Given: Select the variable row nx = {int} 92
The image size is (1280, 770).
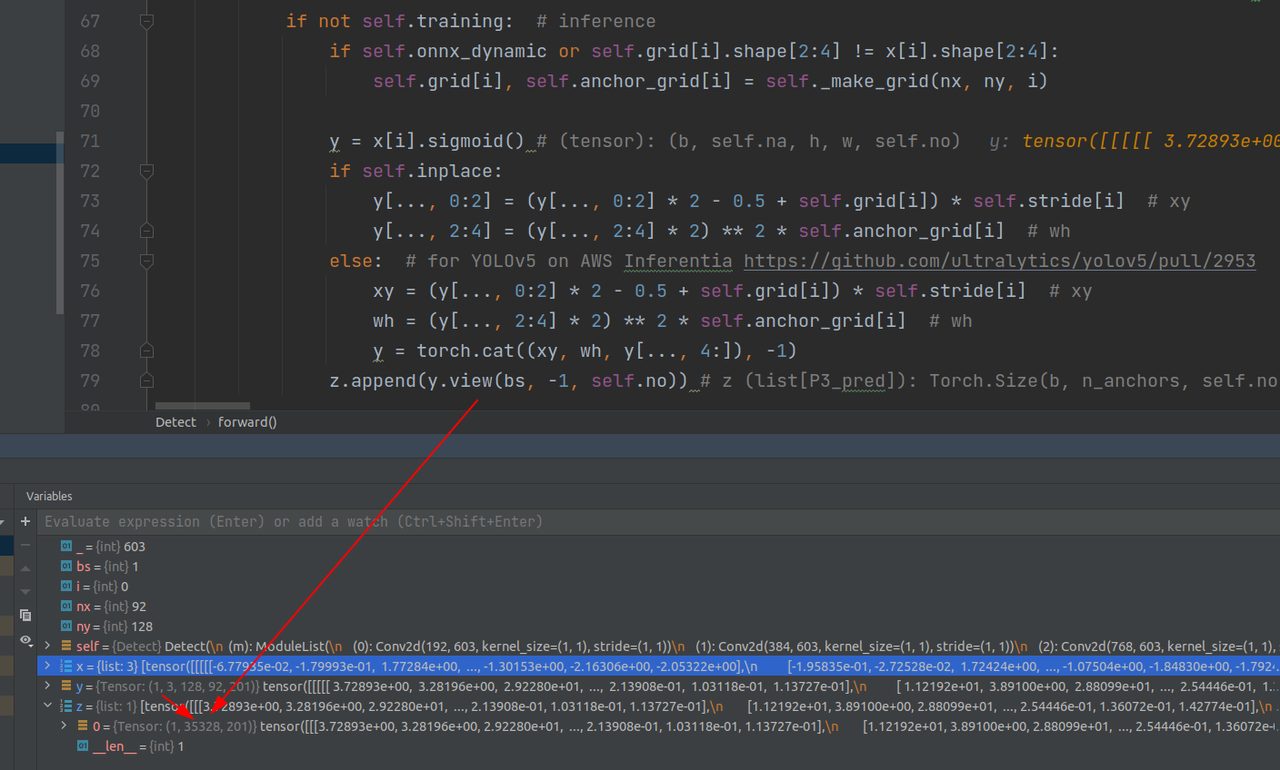Looking at the screenshot, I should point(658,607).
